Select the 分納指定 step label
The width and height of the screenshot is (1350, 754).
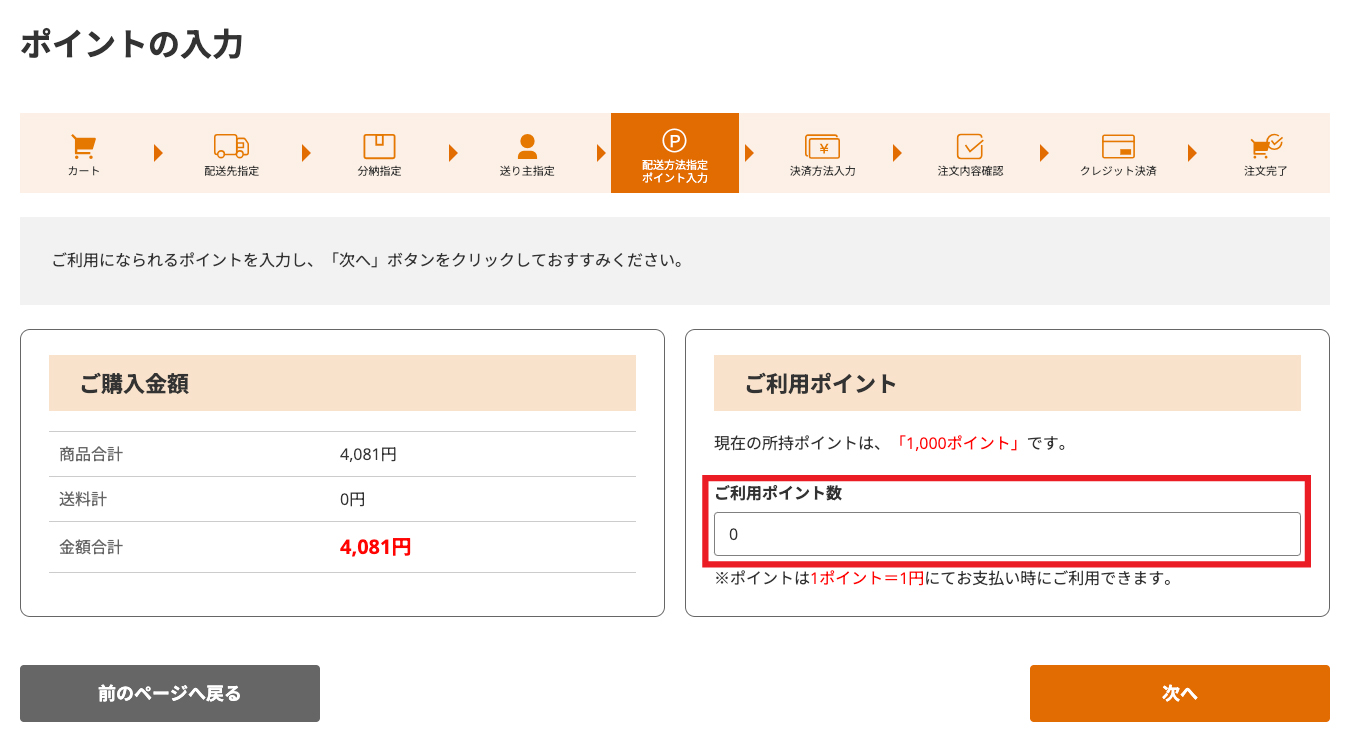coord(379,171)
